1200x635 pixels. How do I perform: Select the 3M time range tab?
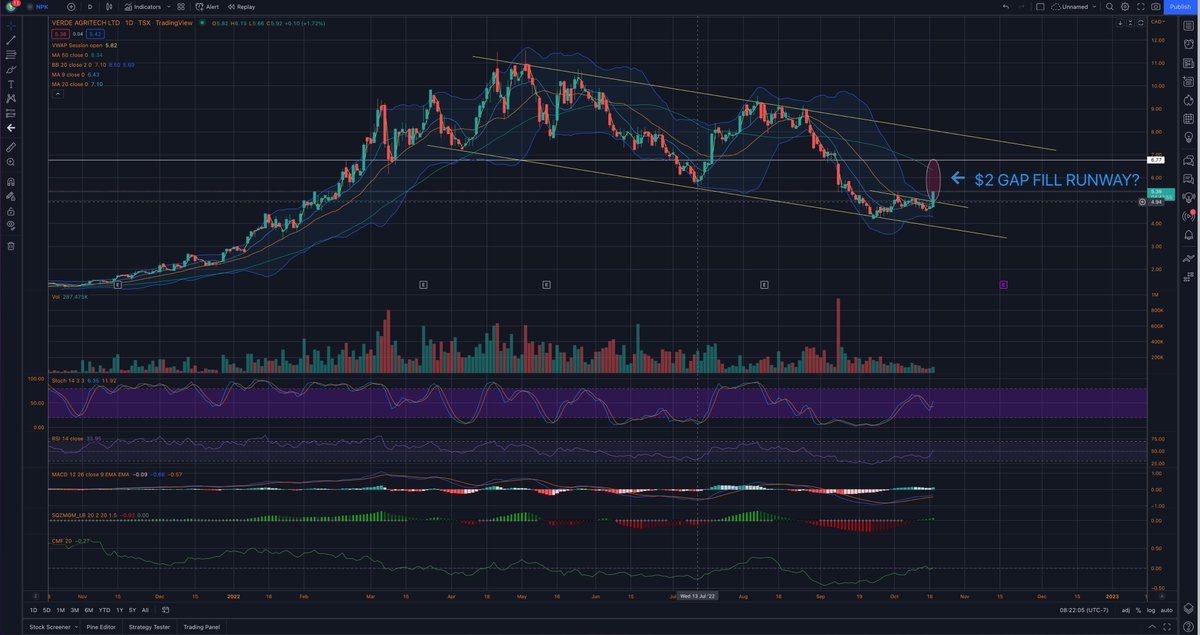pos(74,610)
